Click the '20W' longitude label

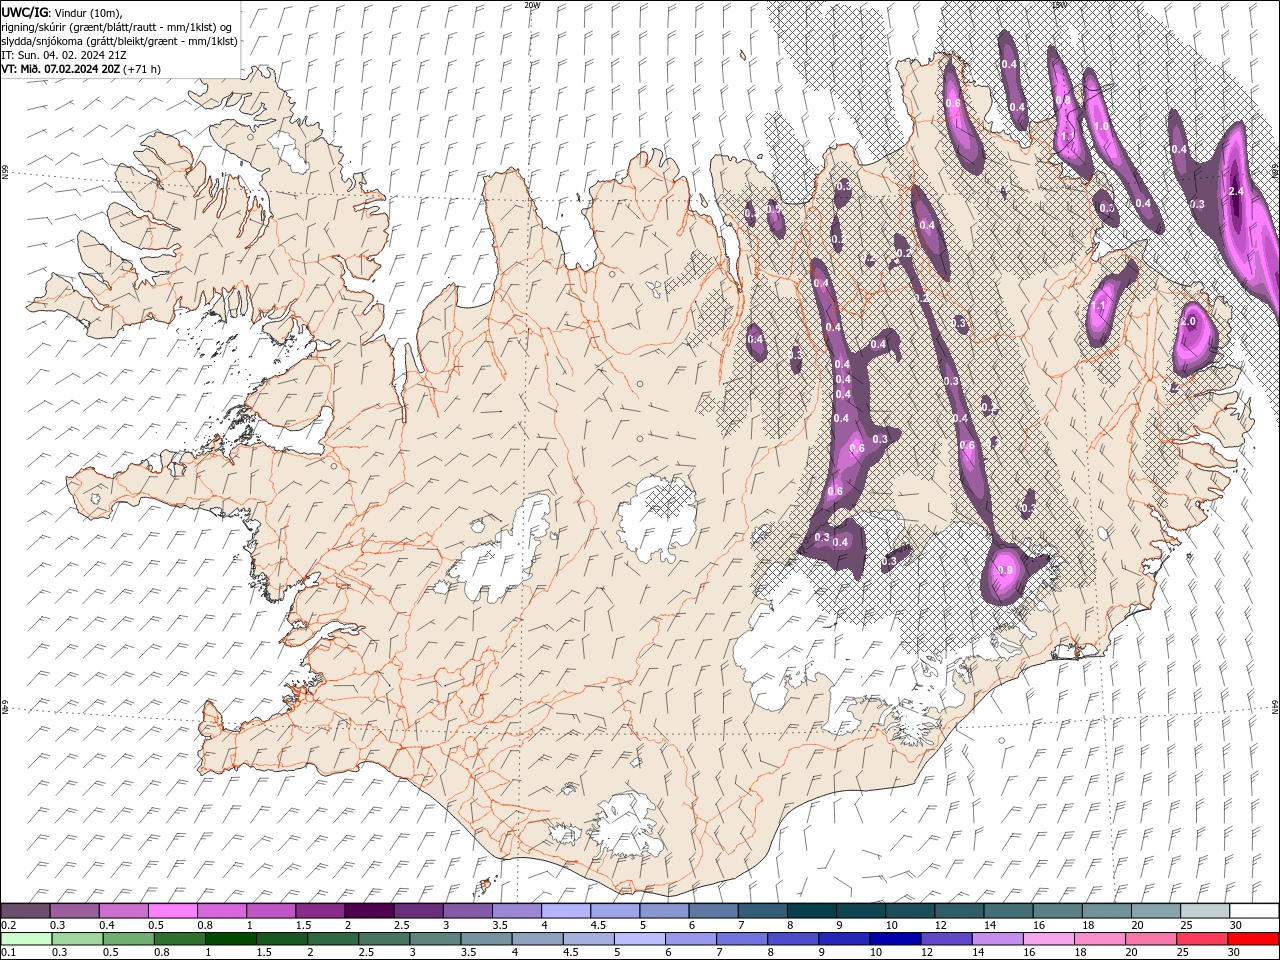(x=532, y=5)
